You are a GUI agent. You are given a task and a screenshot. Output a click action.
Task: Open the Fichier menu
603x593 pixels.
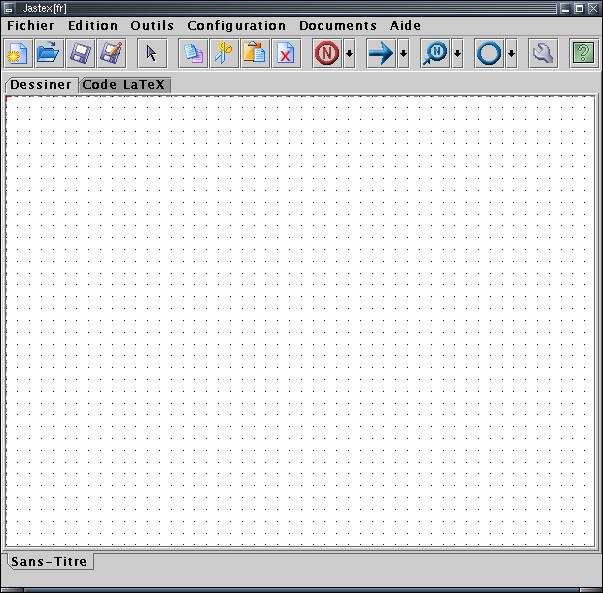pyautogui.click(x=31, y=26)
